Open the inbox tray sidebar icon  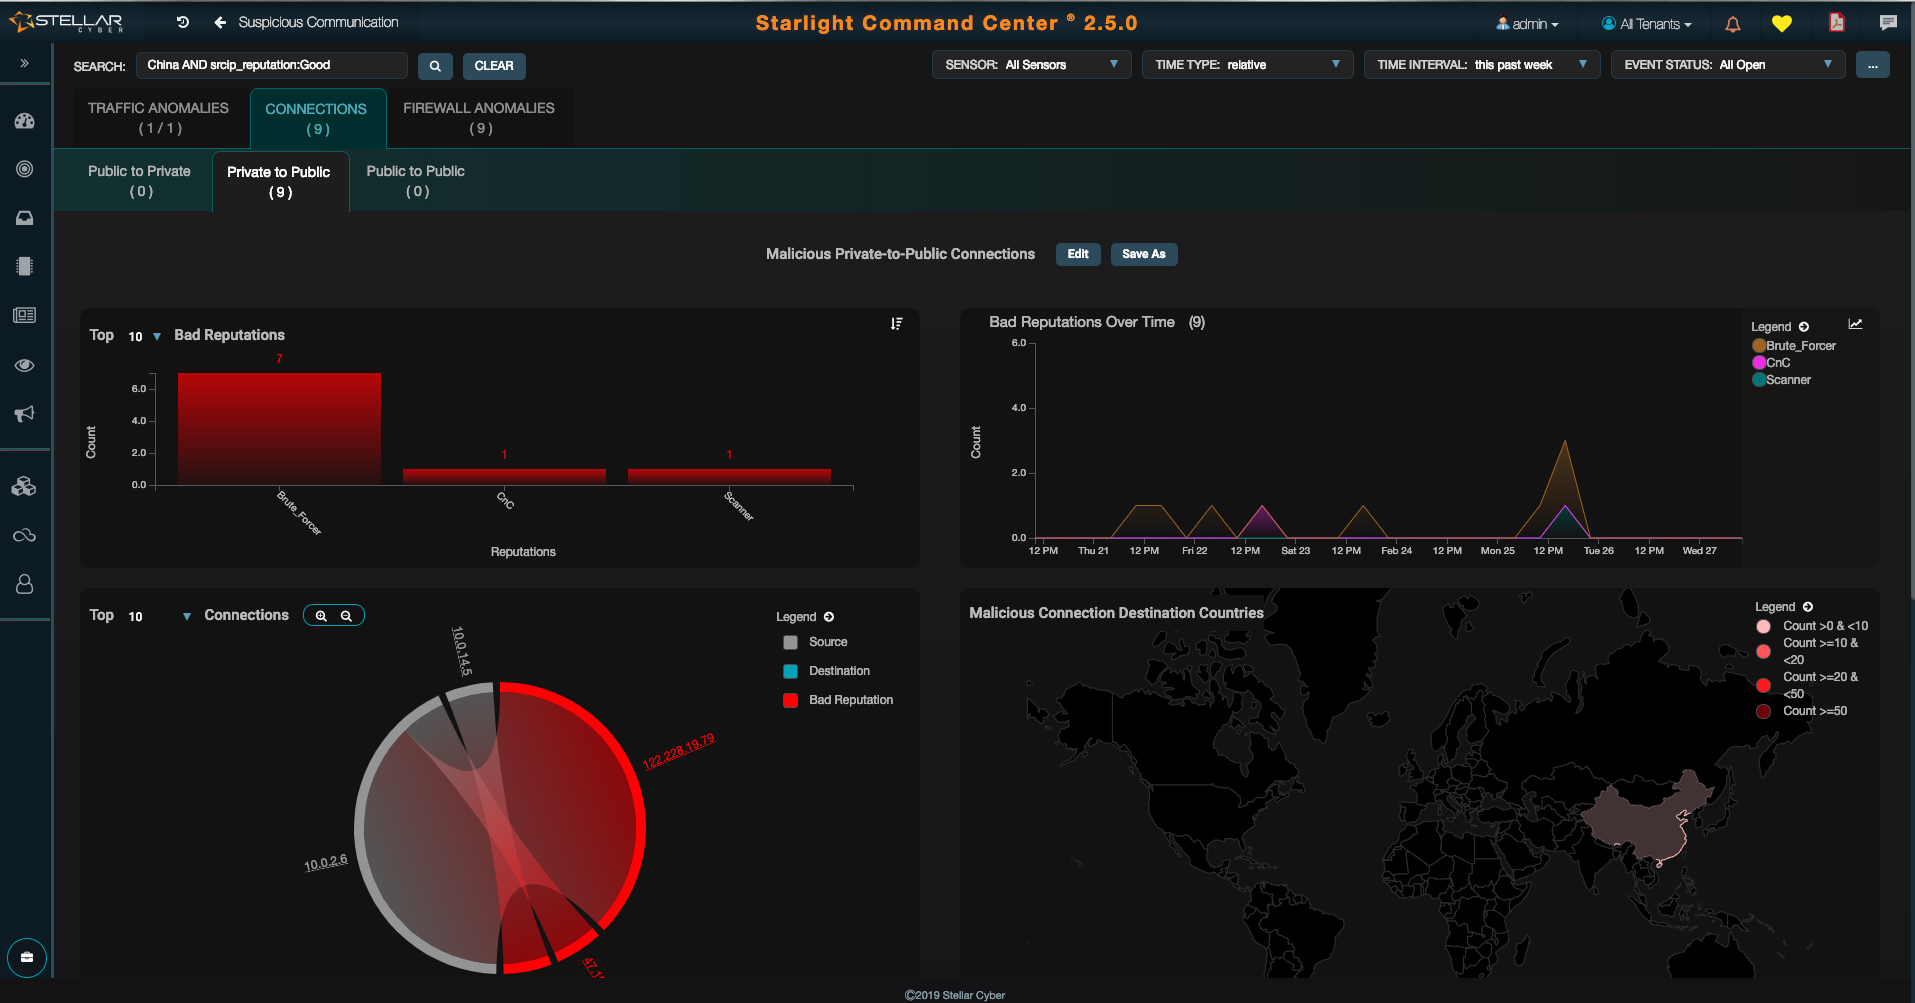pyautogui.click(x=25, y=218)
